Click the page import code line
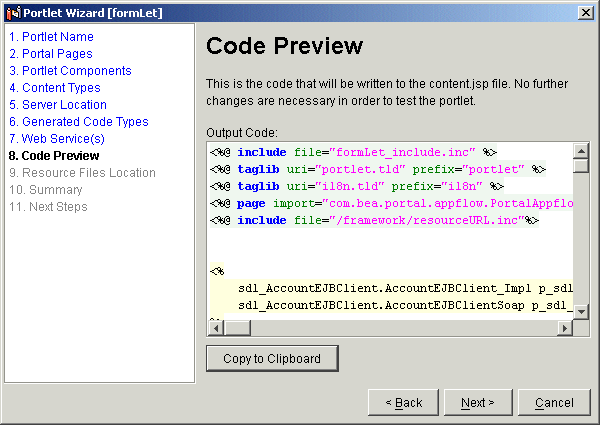Image resolution: width=600 pixels, height=425 pixels. 391,203
